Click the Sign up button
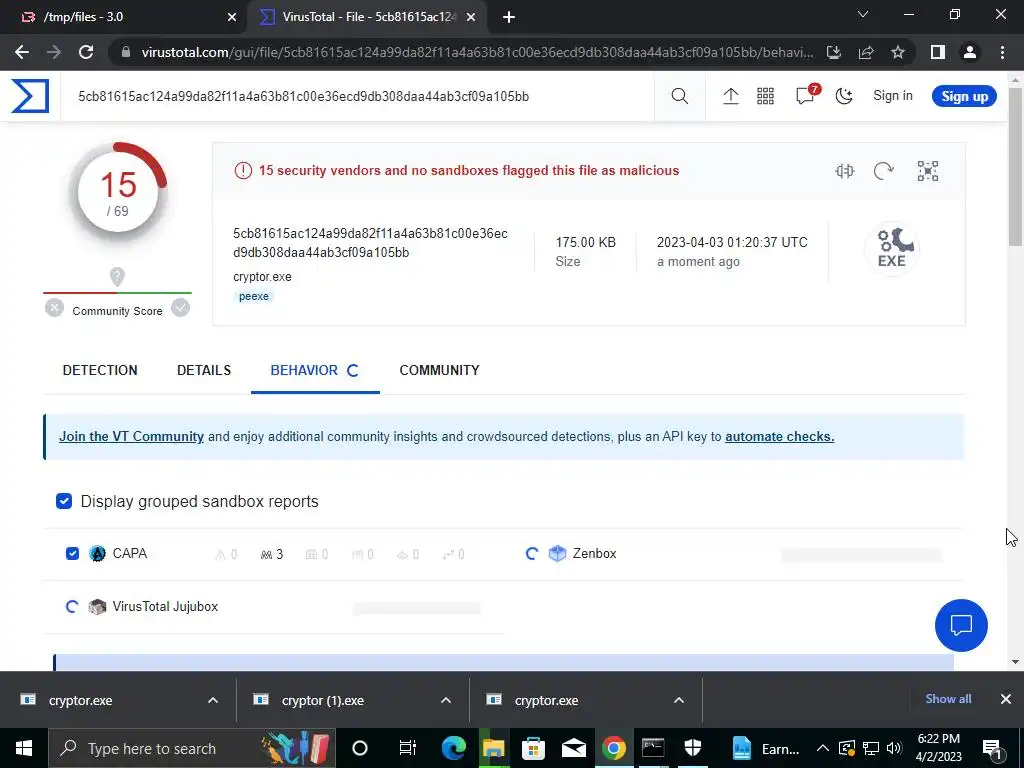The width and height of the screenshot is (1024, 768). click(965, 96)
